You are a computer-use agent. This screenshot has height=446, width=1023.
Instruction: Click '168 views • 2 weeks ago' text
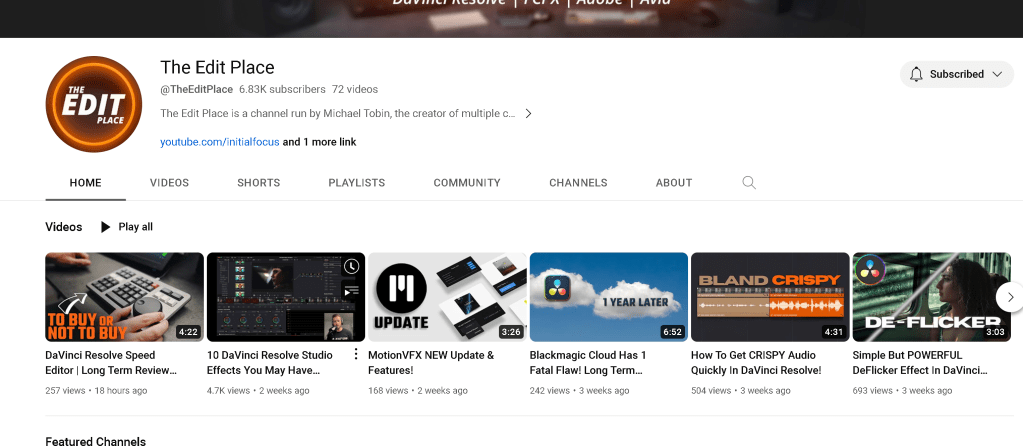point(418,391)
